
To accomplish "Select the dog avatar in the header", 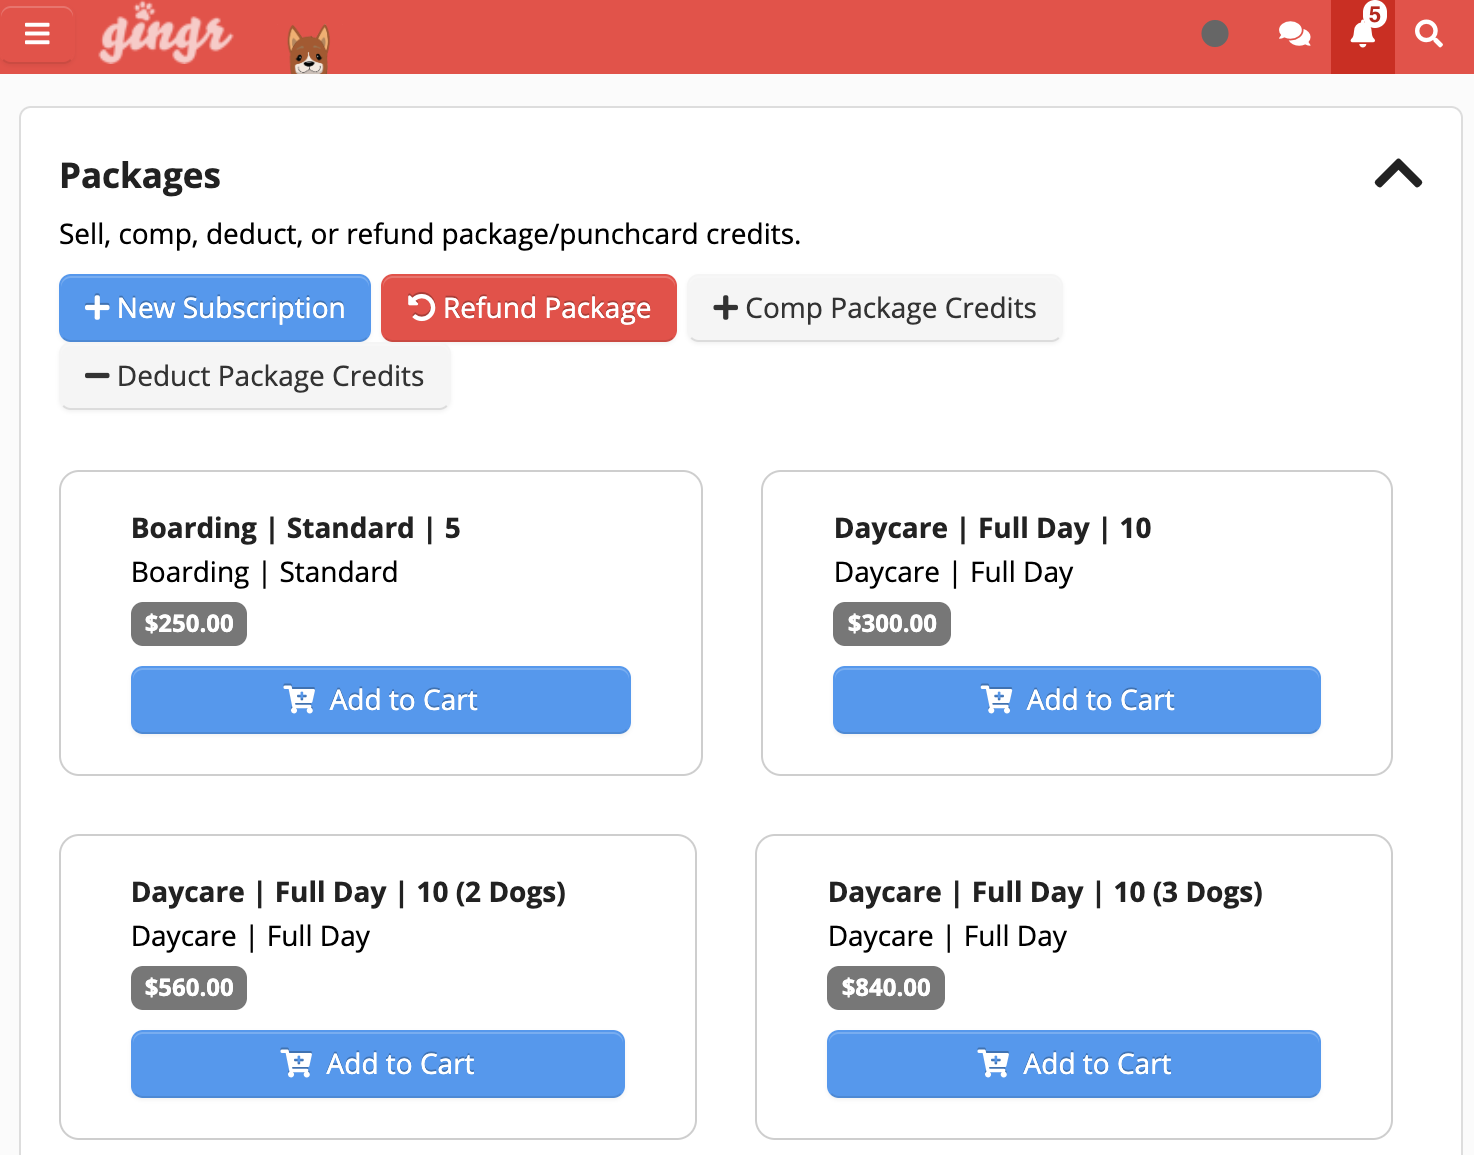I will click(x=306, y=46).
